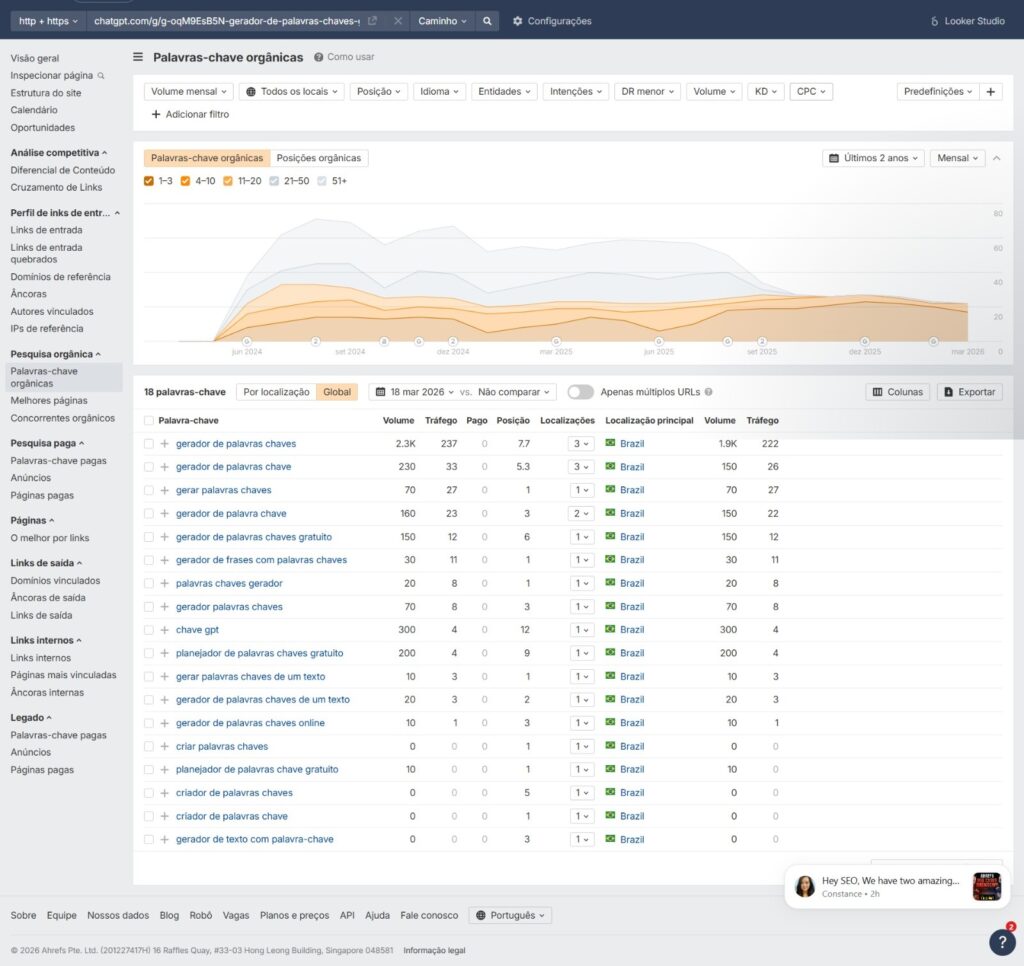Open URL in new tab icon

372,21
